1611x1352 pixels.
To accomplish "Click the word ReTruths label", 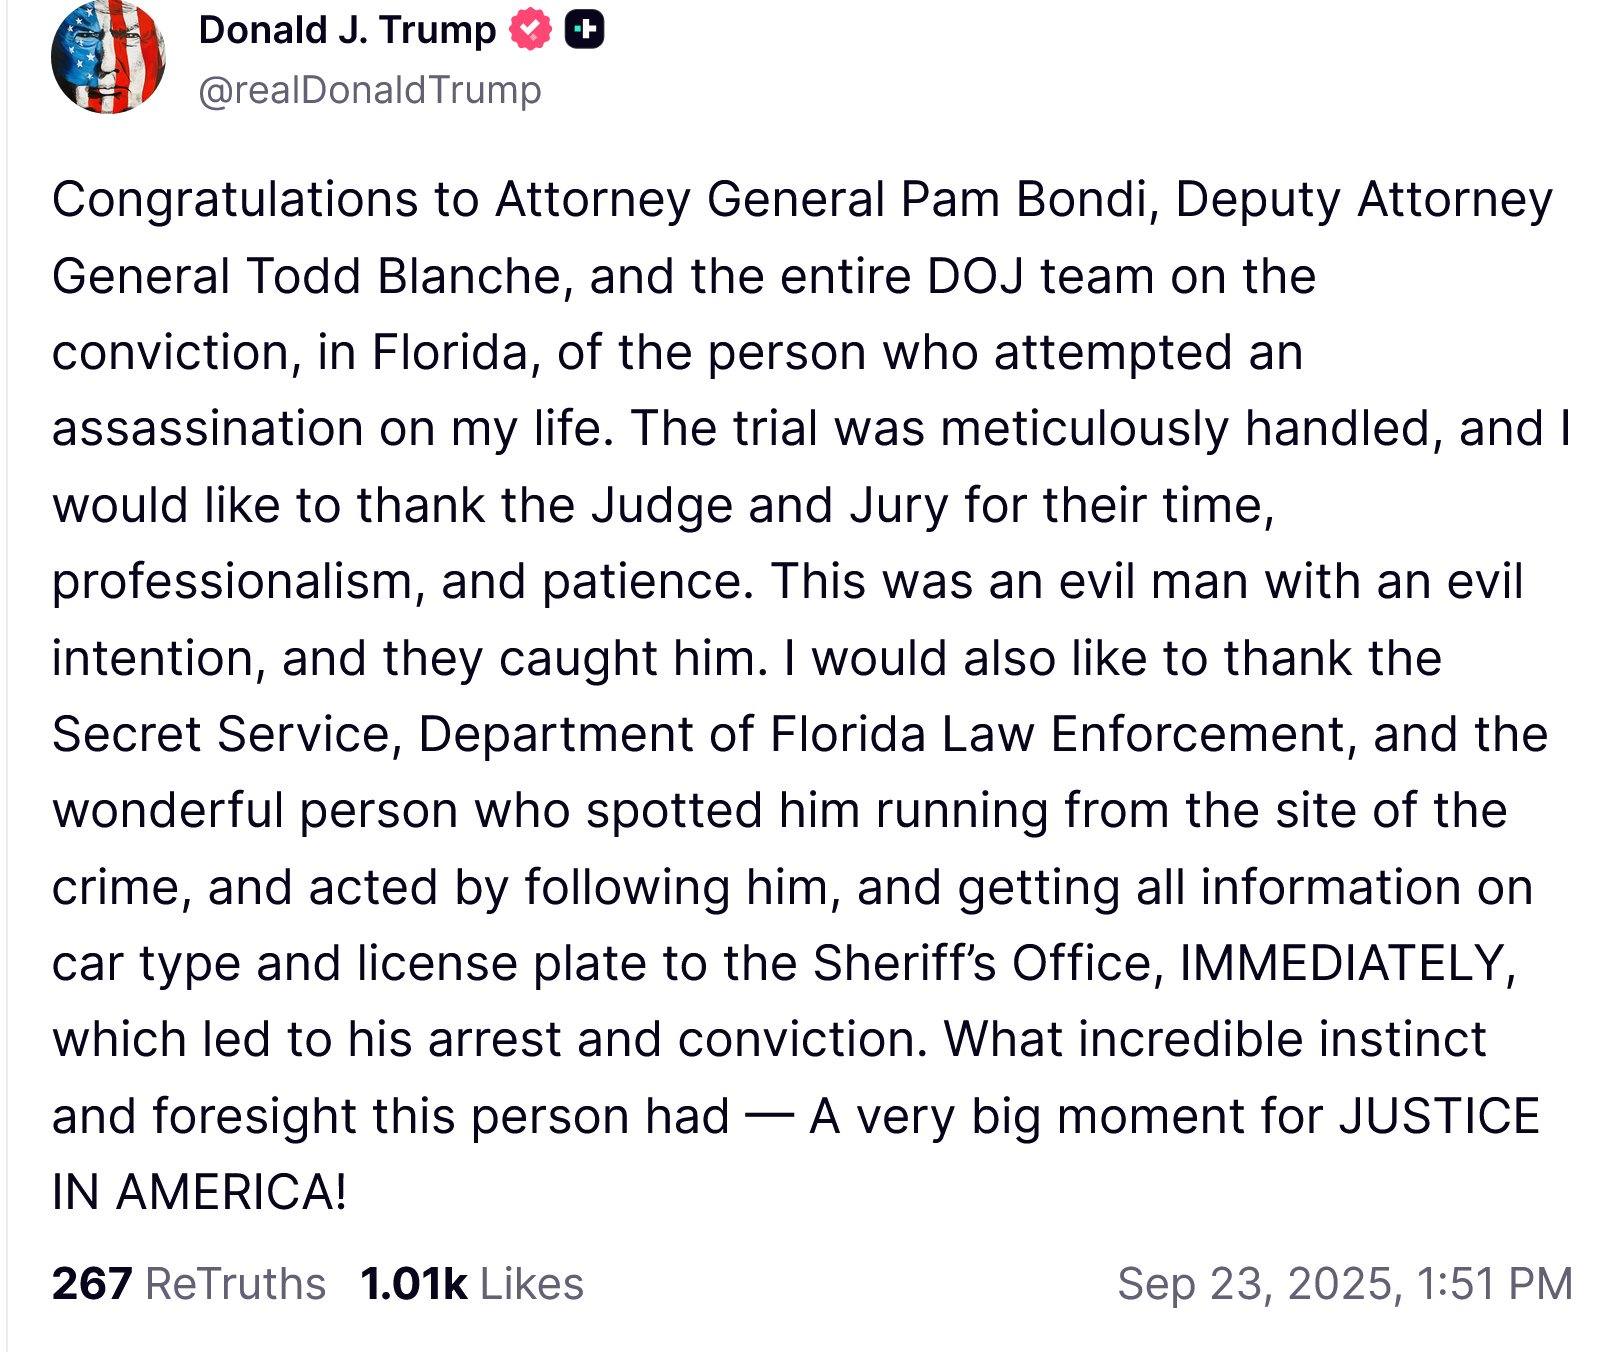I will tap(236, 1283).
